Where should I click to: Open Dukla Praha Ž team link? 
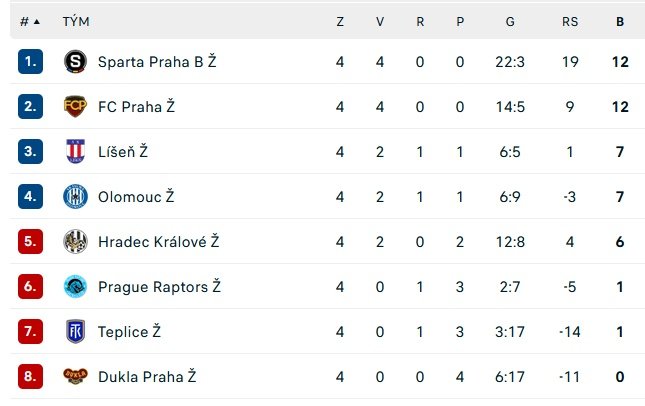click(147, 376)
